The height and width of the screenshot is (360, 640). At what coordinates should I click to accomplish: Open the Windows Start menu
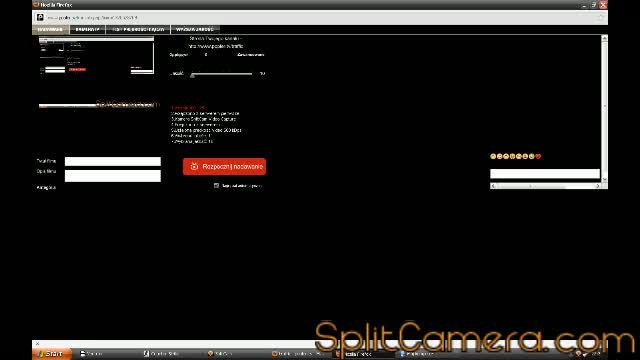pyautogui.click(x=52, y=354)
